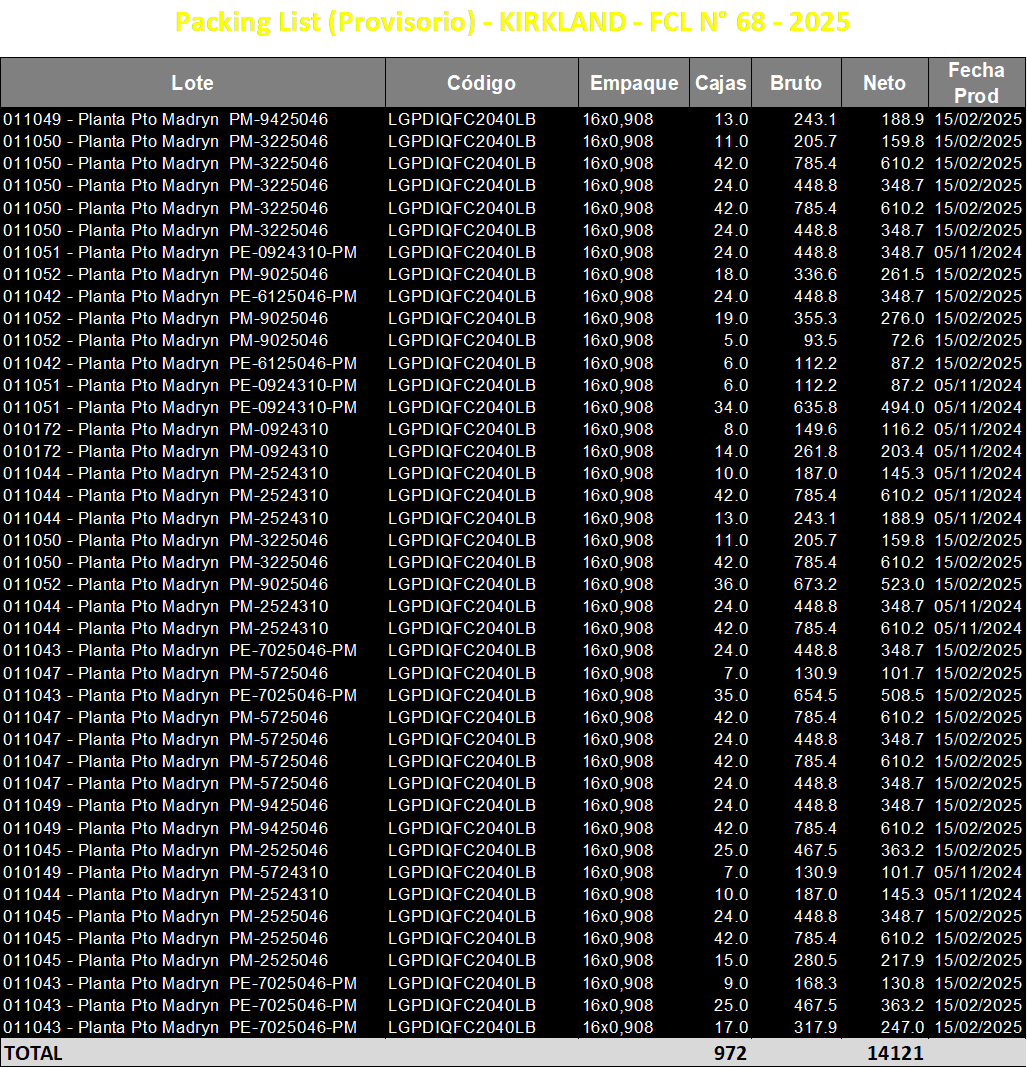The width and height of the screenshot is (1027, 1068).
Task: Click the neto cell showing 217.9
Action: pyautogui.click(x=902, y=960)
